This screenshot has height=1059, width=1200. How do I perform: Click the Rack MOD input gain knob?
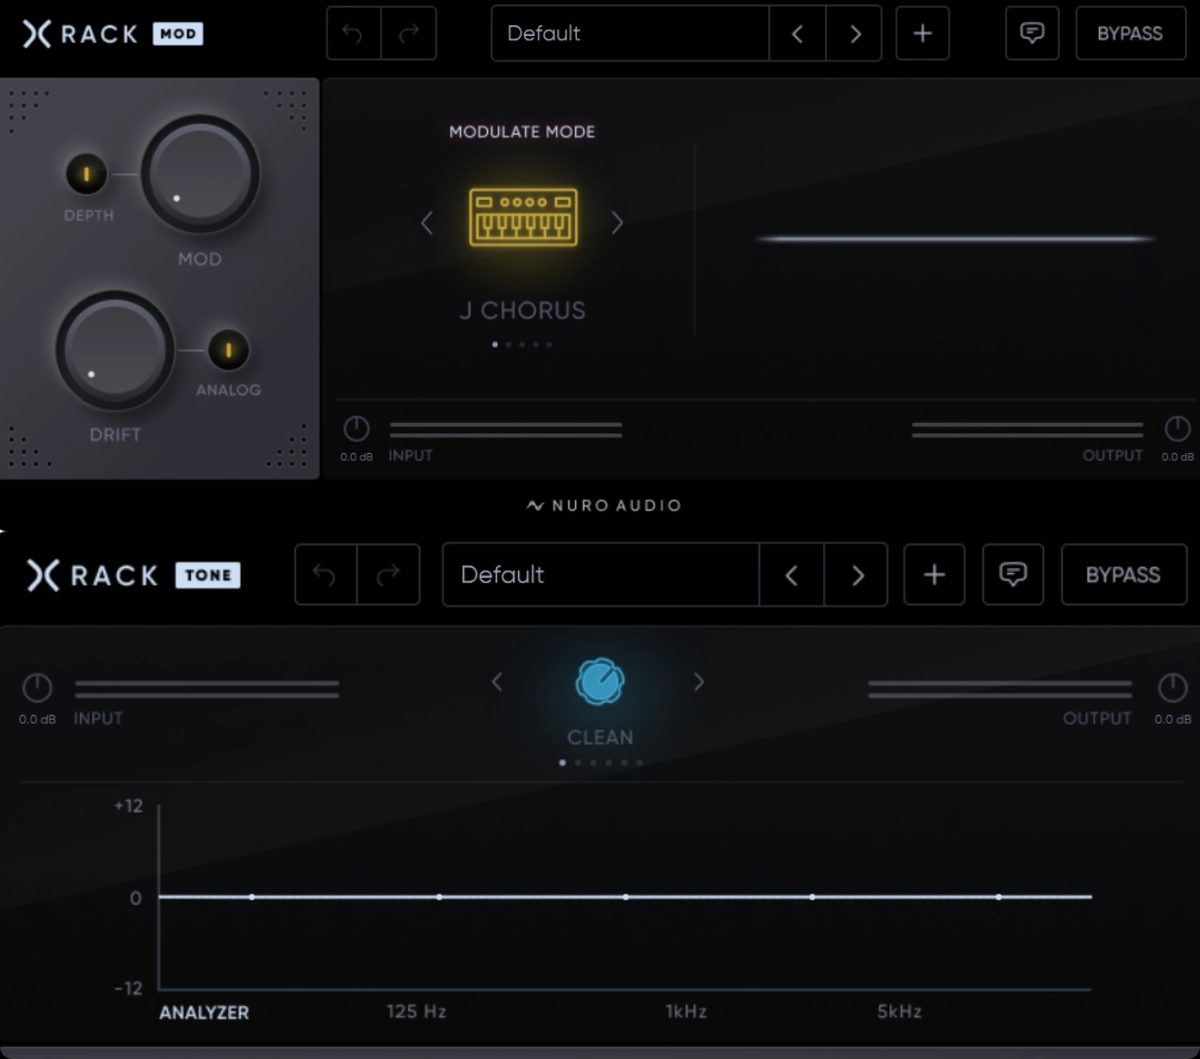(x=356, y=430)
